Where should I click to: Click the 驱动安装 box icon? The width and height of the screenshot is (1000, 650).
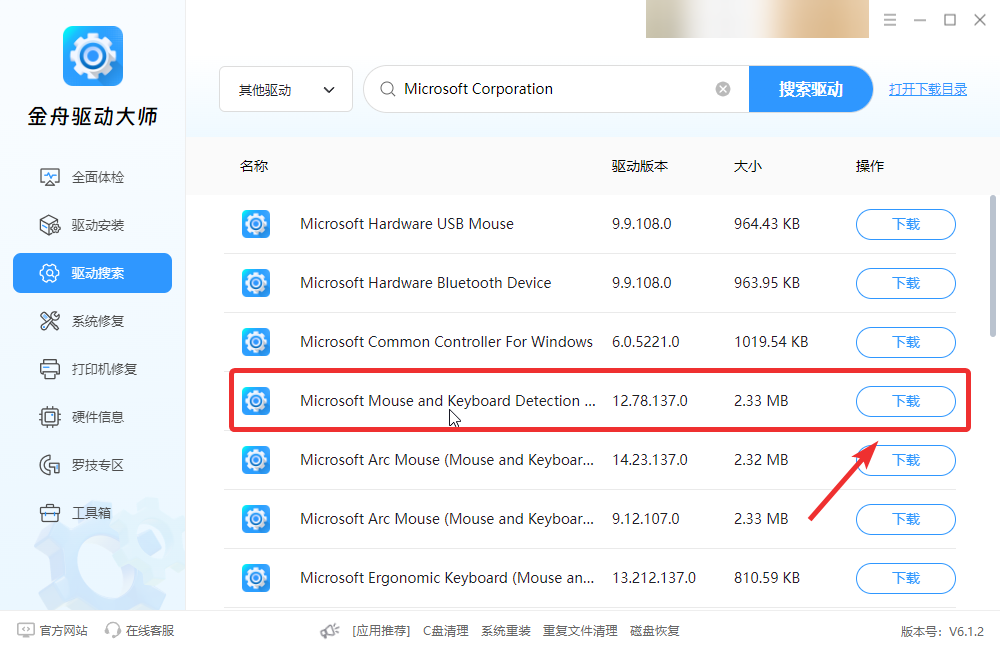coord(50,225)
